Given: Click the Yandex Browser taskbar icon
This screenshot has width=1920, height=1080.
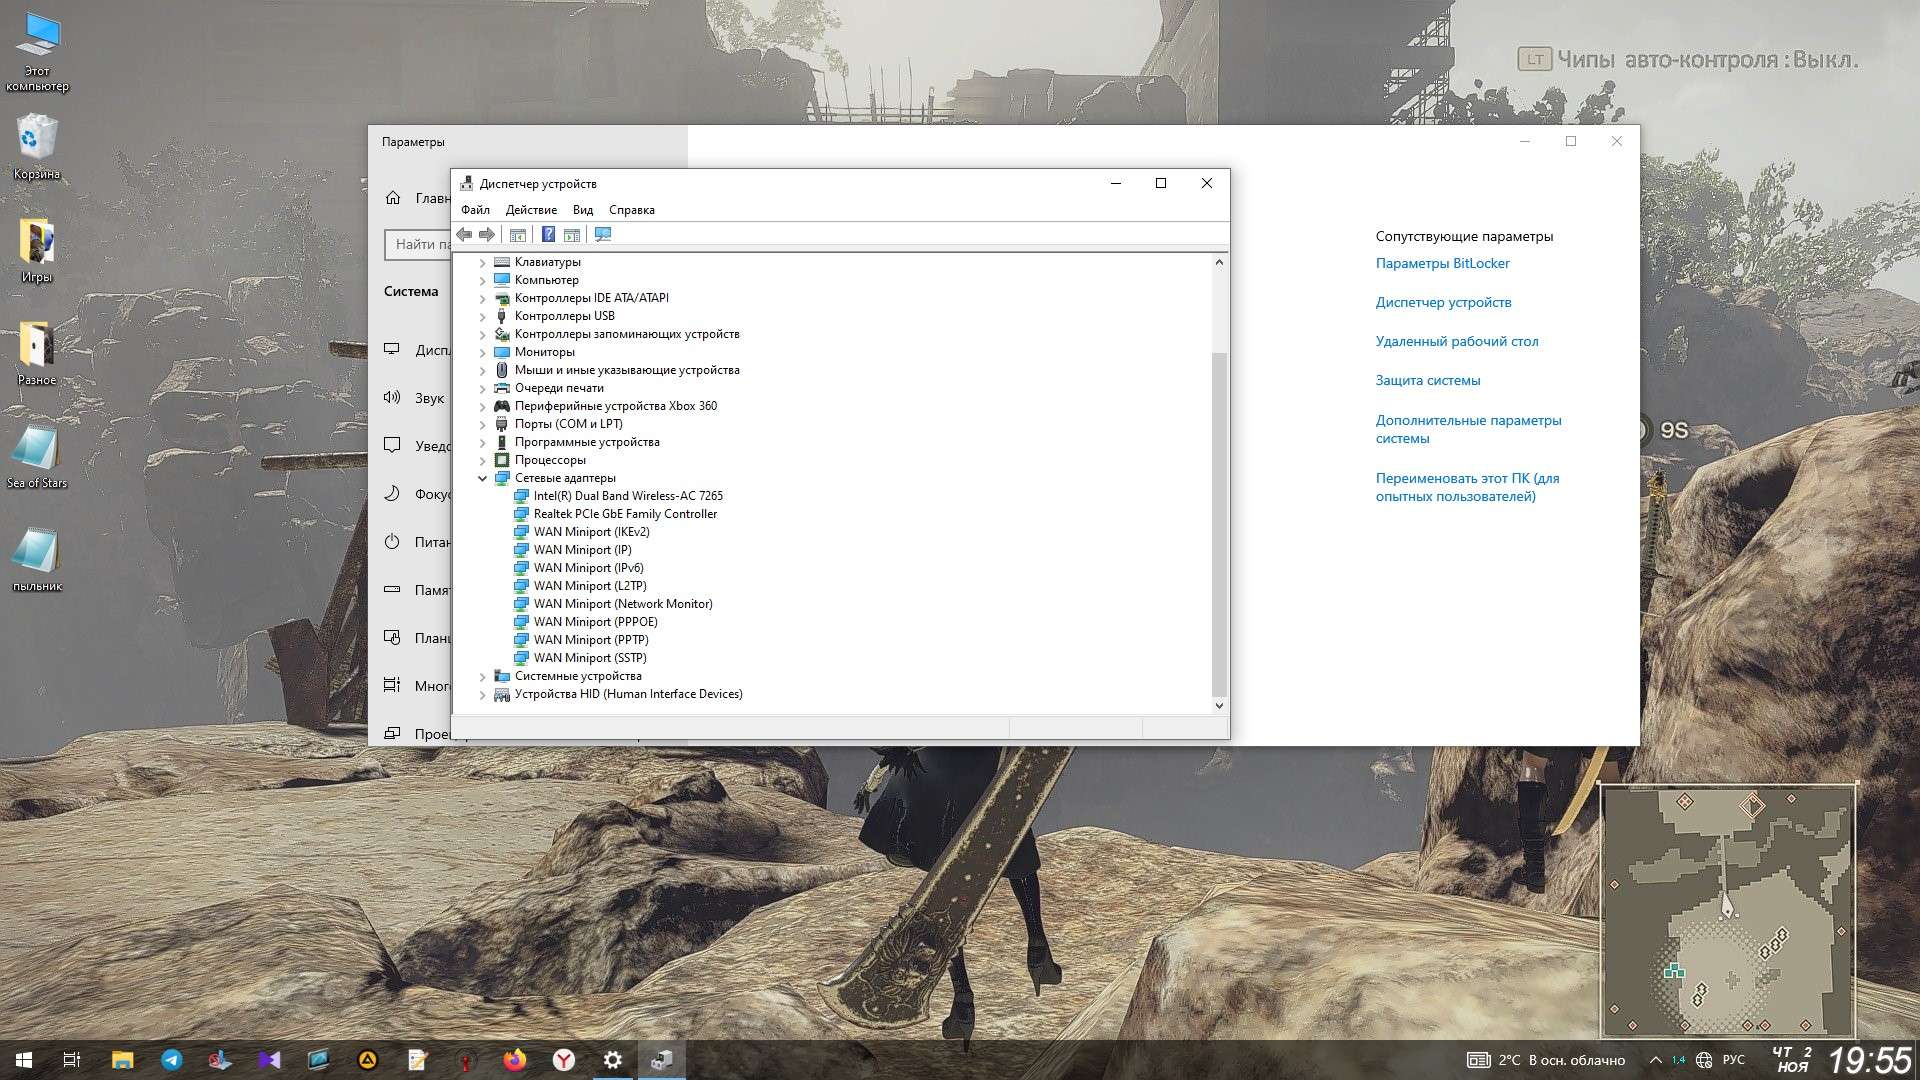Looking at the screenshot, I should [x=564, y=1060].
